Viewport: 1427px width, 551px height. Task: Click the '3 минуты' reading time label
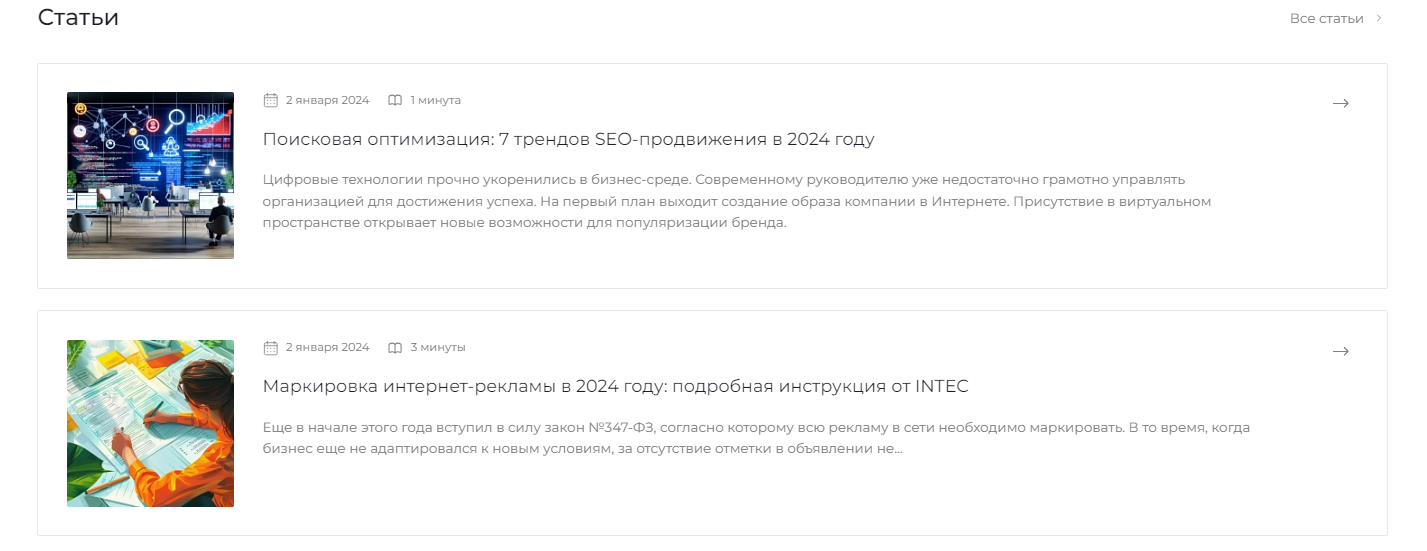(x=437, y=347)
